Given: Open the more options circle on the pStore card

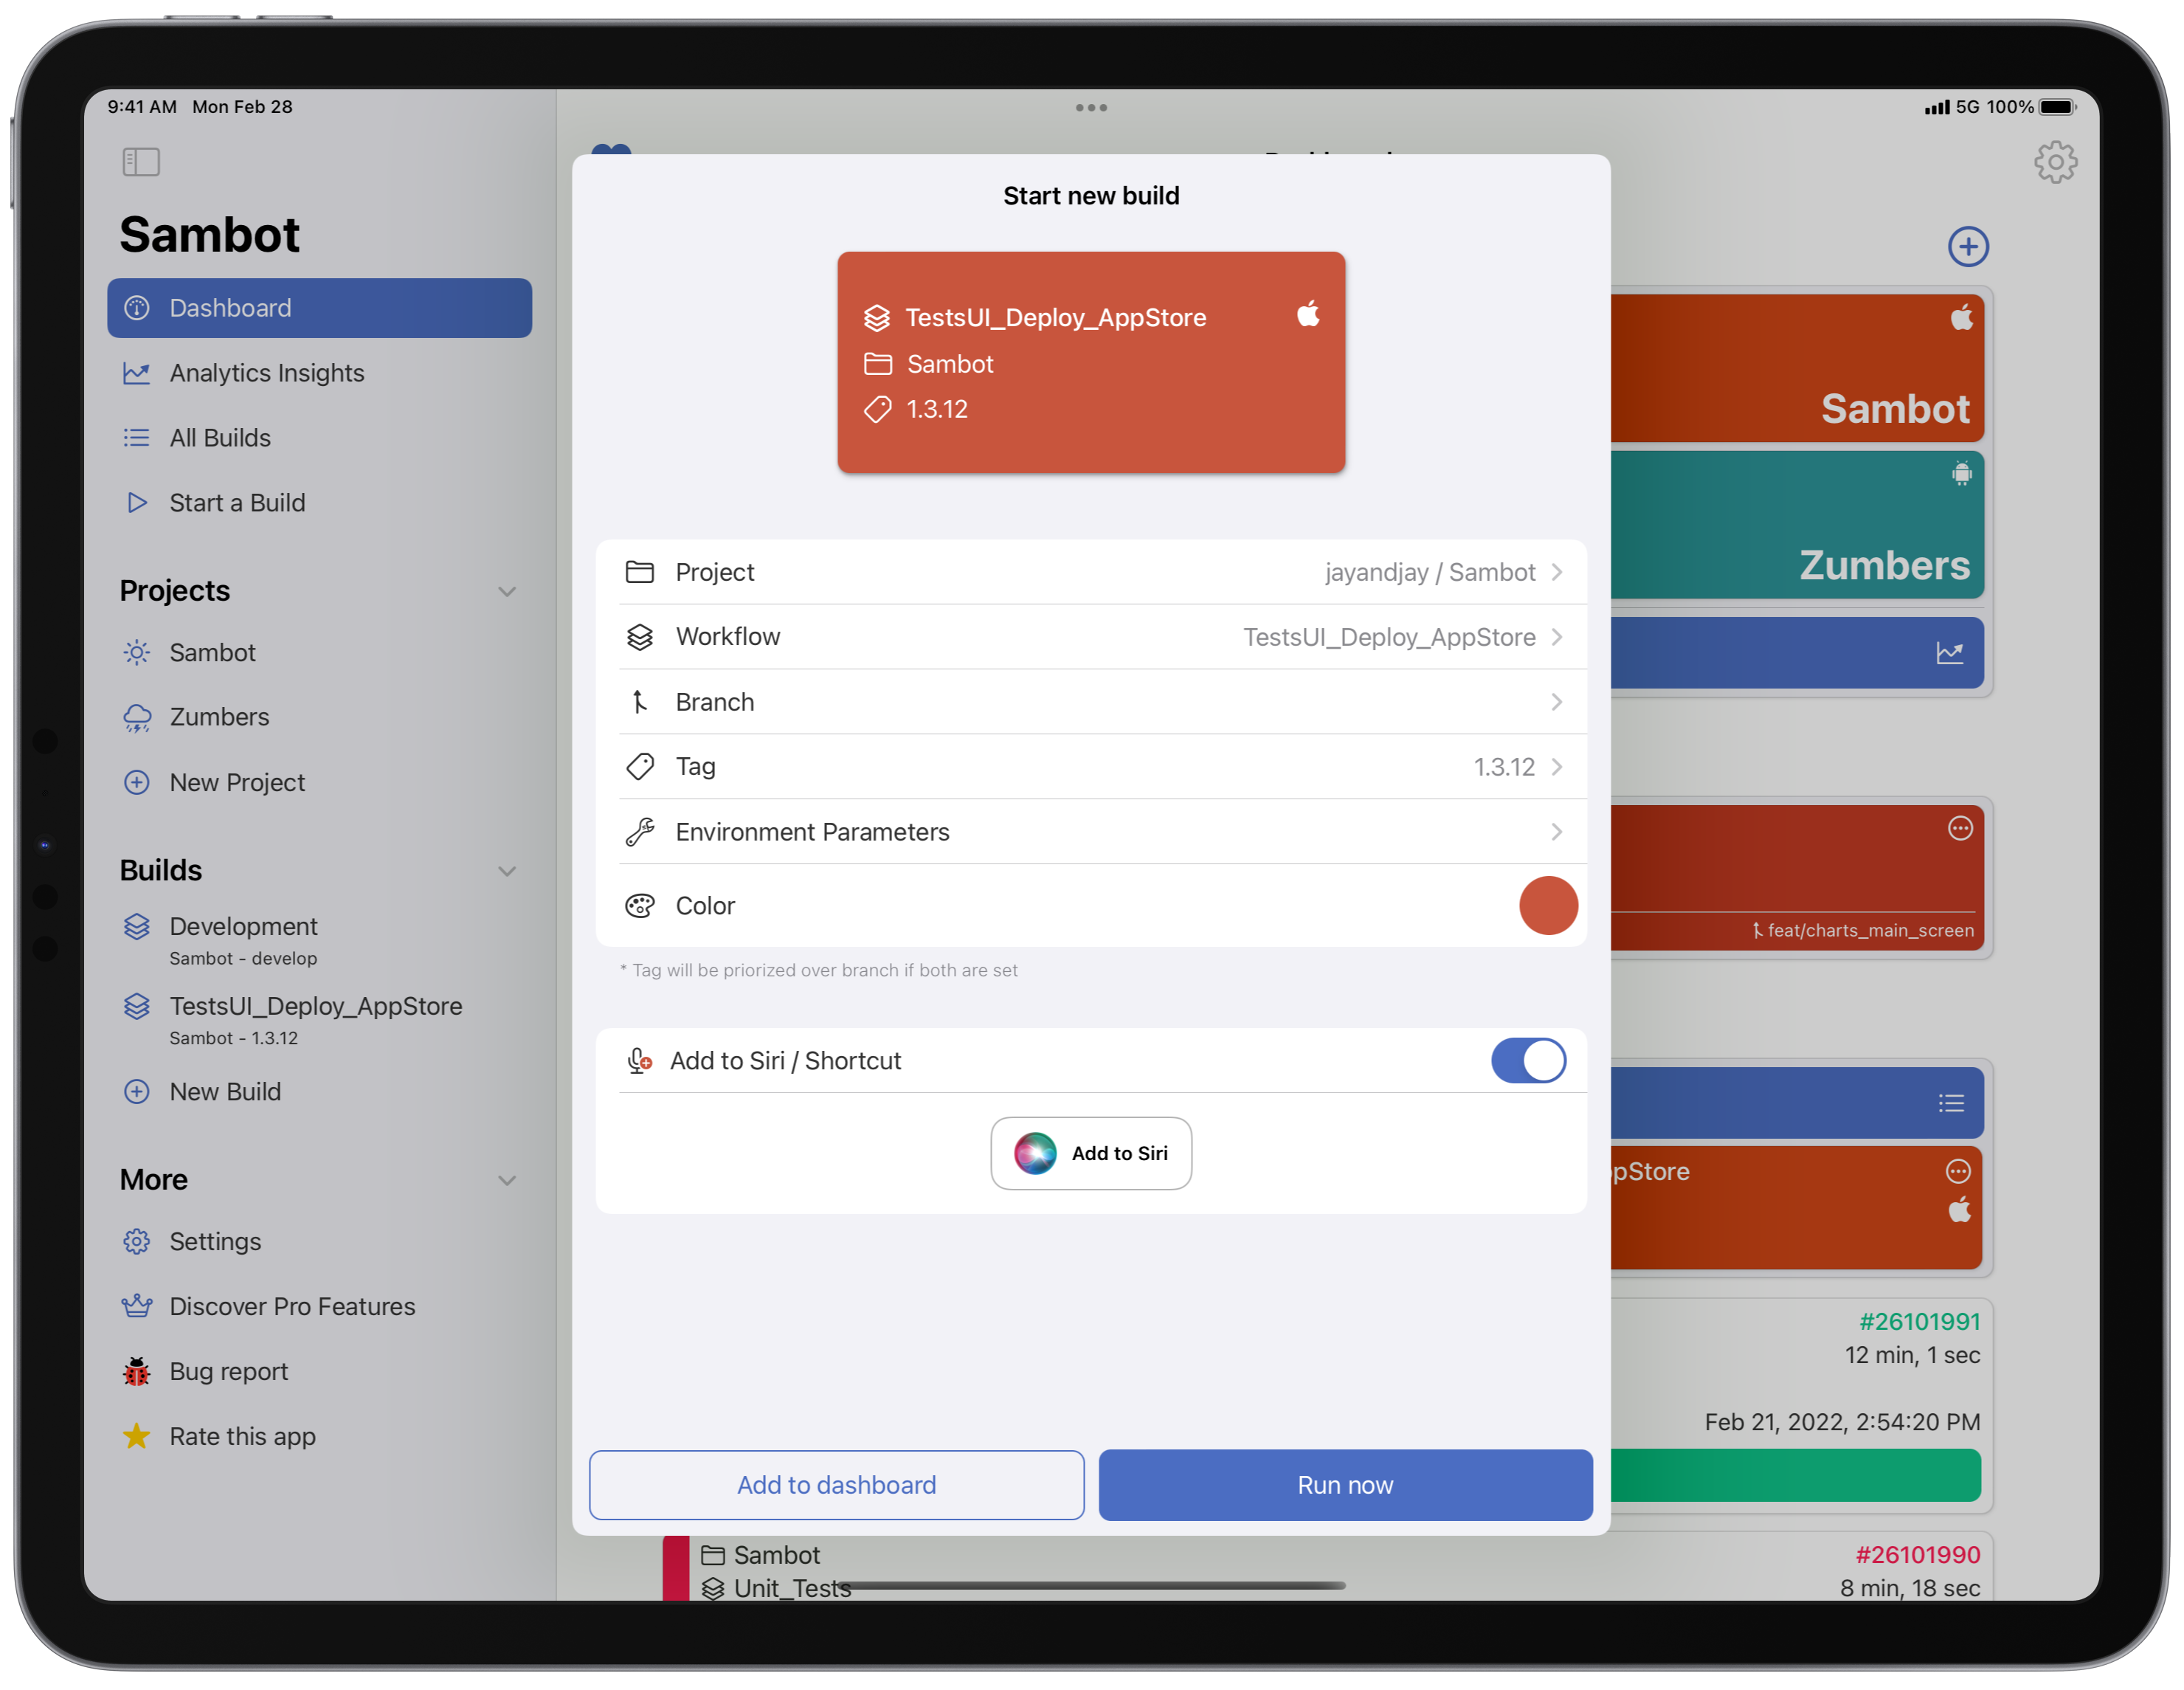Looking at the screenshot, I should coord(1957,1171).
